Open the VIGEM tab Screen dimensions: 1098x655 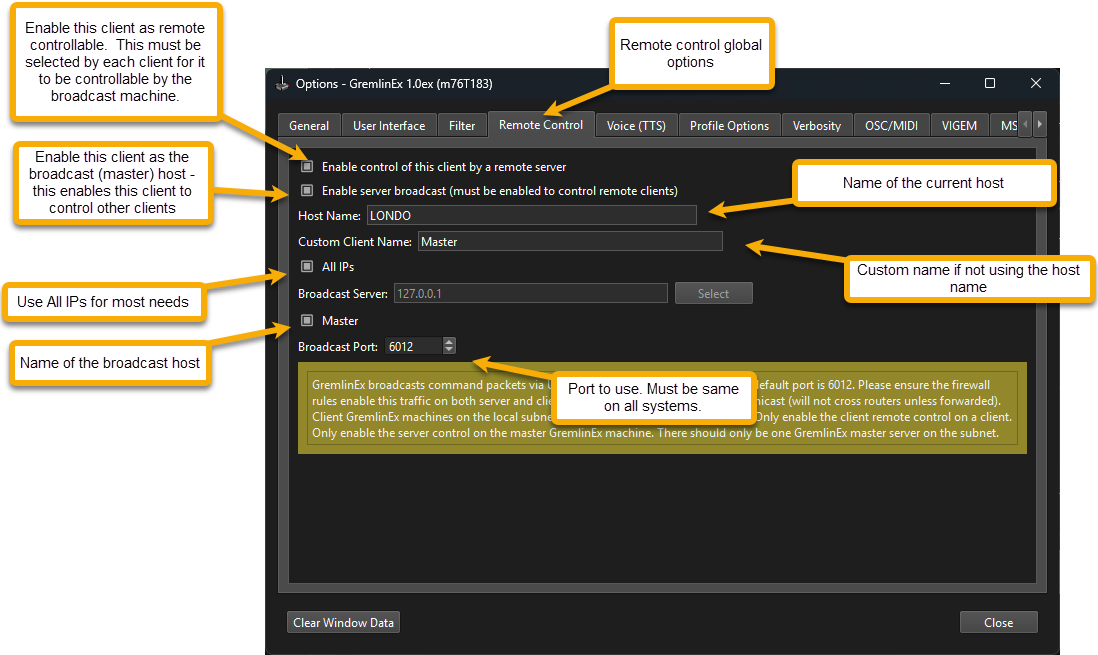(x=959, y=126)
